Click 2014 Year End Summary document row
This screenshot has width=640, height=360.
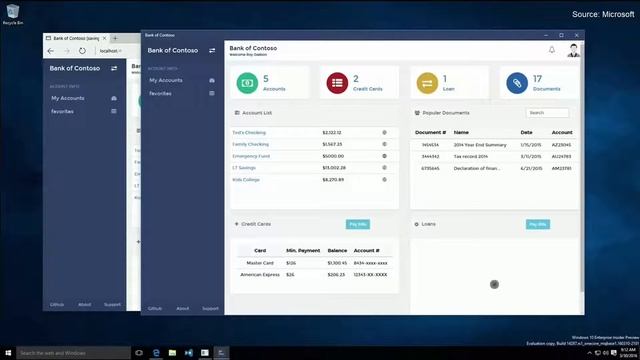(x=495, y=145)
